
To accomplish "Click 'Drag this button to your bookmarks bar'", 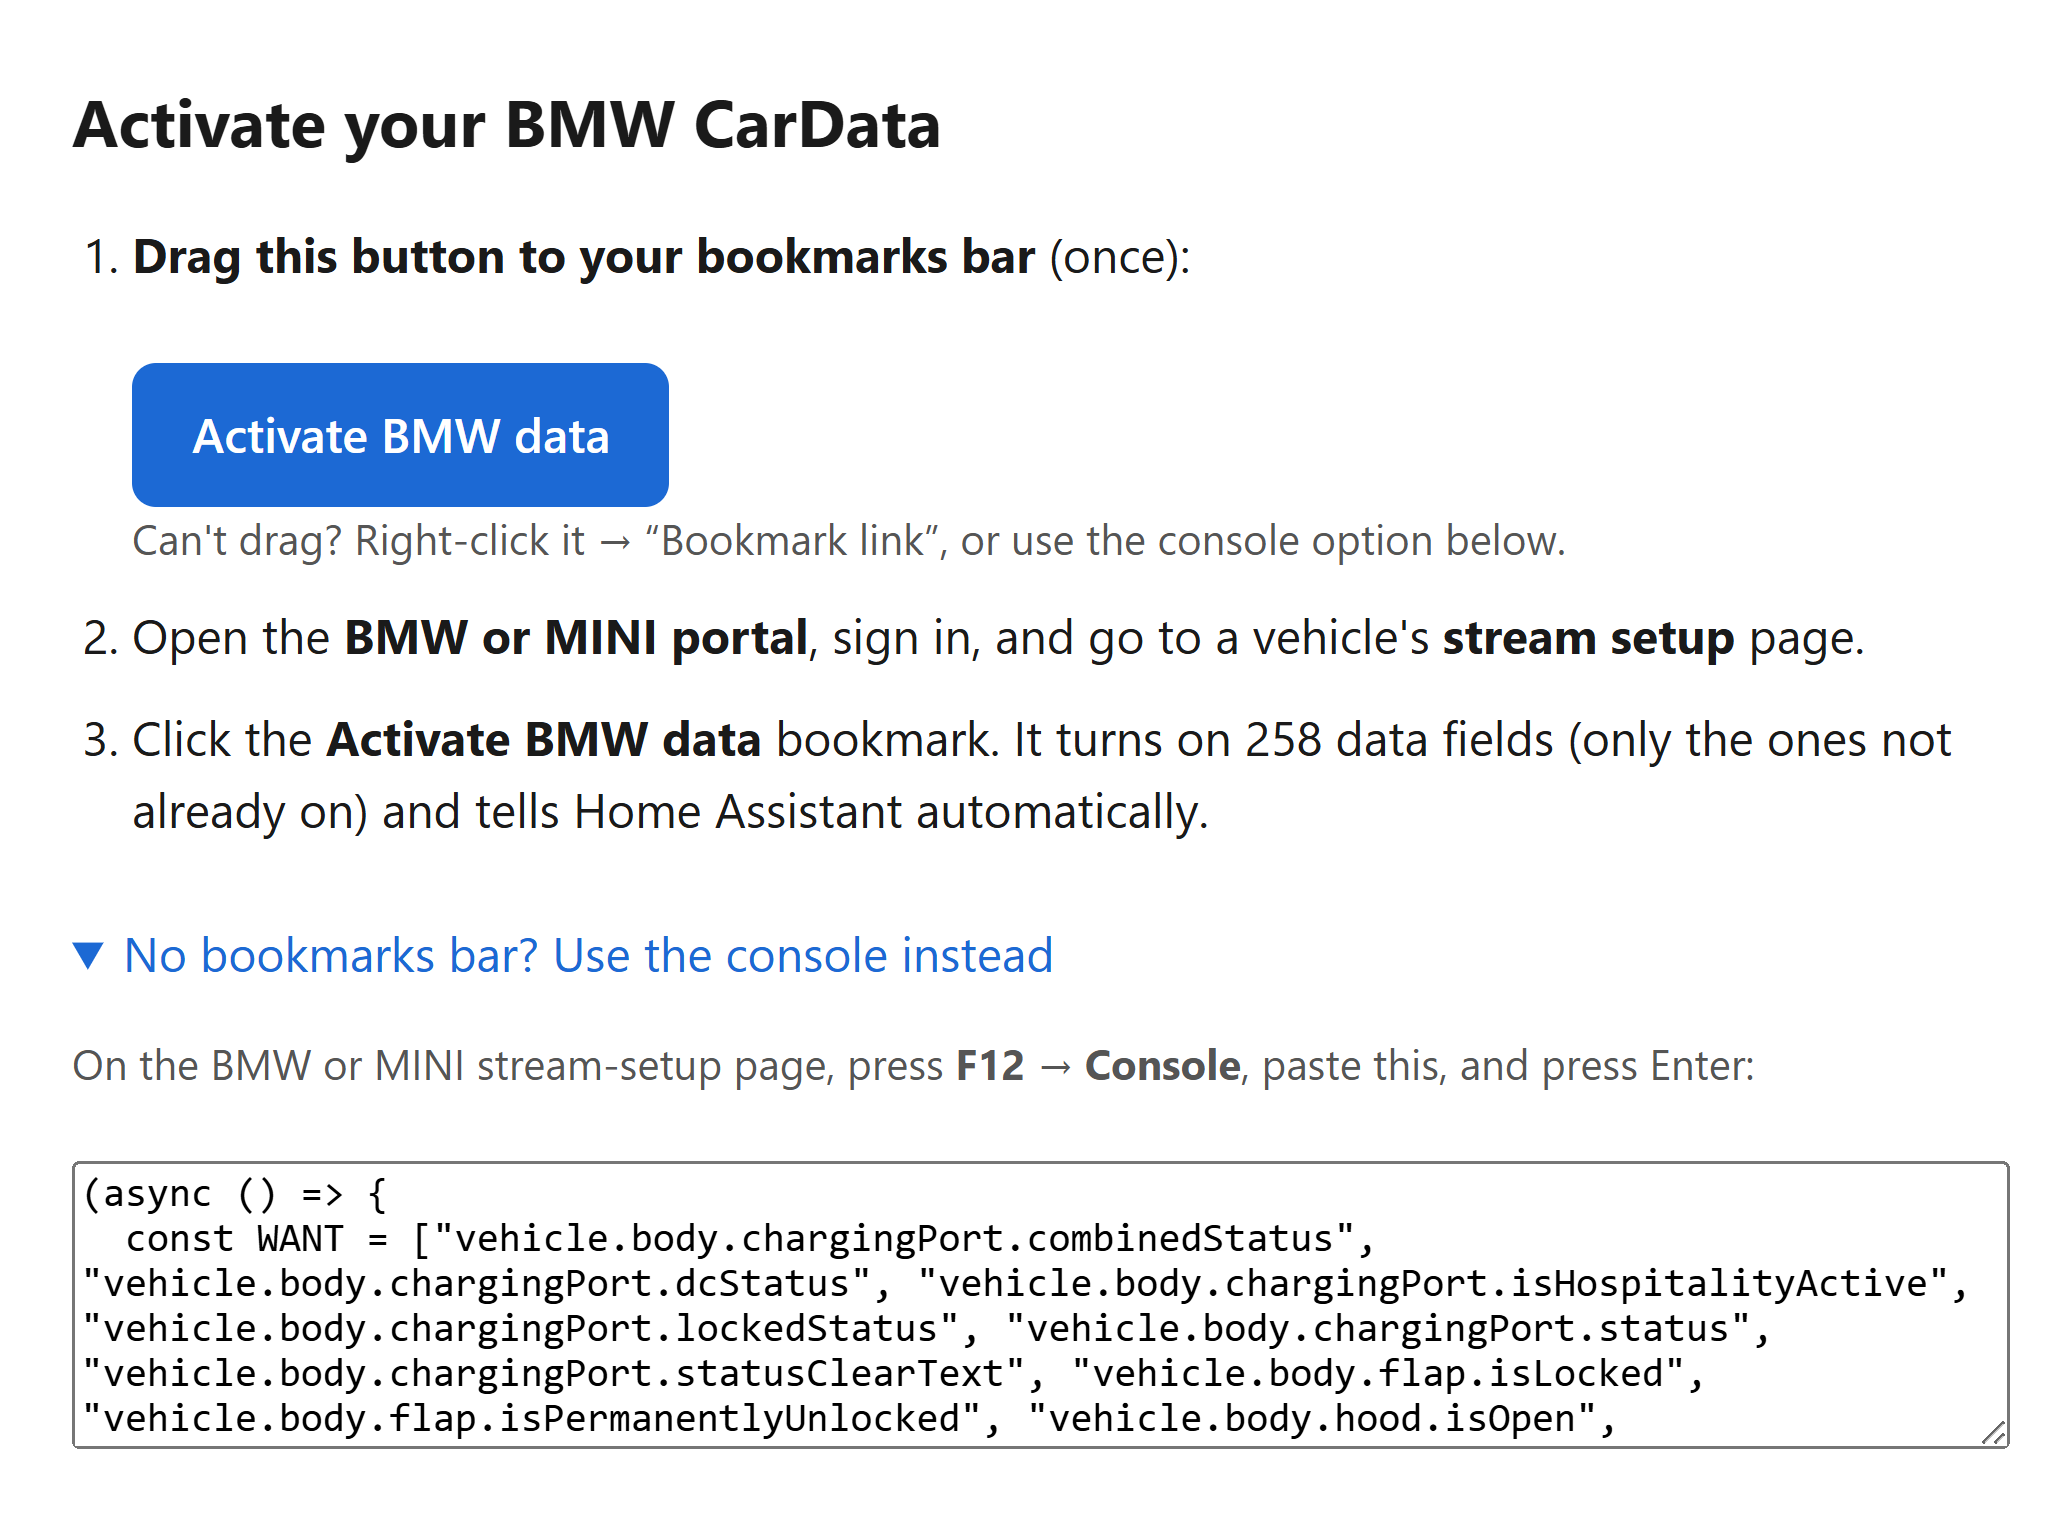I will 583,257.
